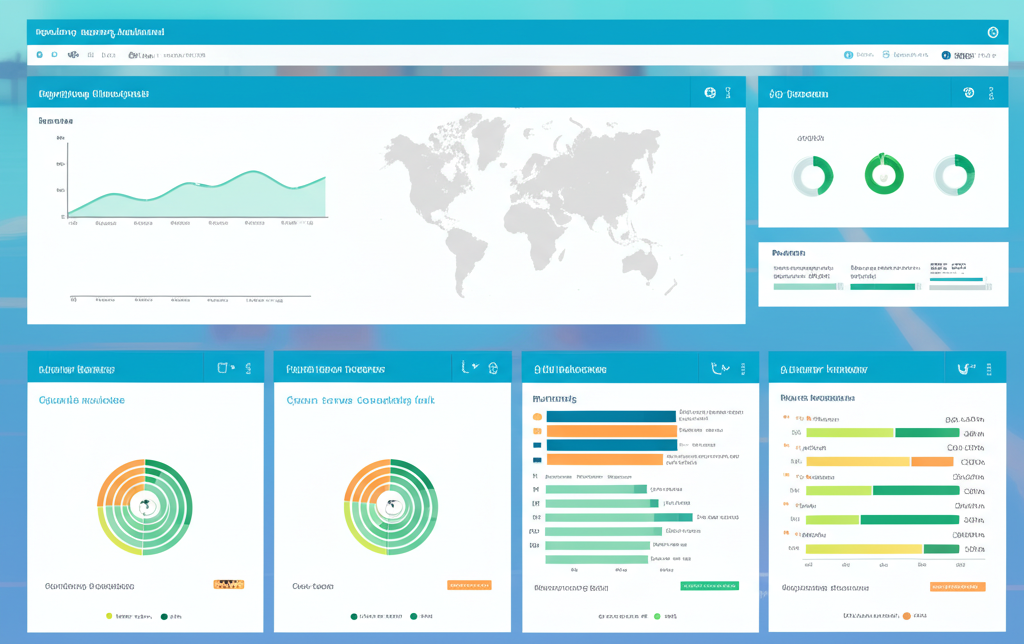1024x644 pixels.
Task: Open the three-dot menu of the horizontal bar chart panel
Action: [x=743, y=369]
